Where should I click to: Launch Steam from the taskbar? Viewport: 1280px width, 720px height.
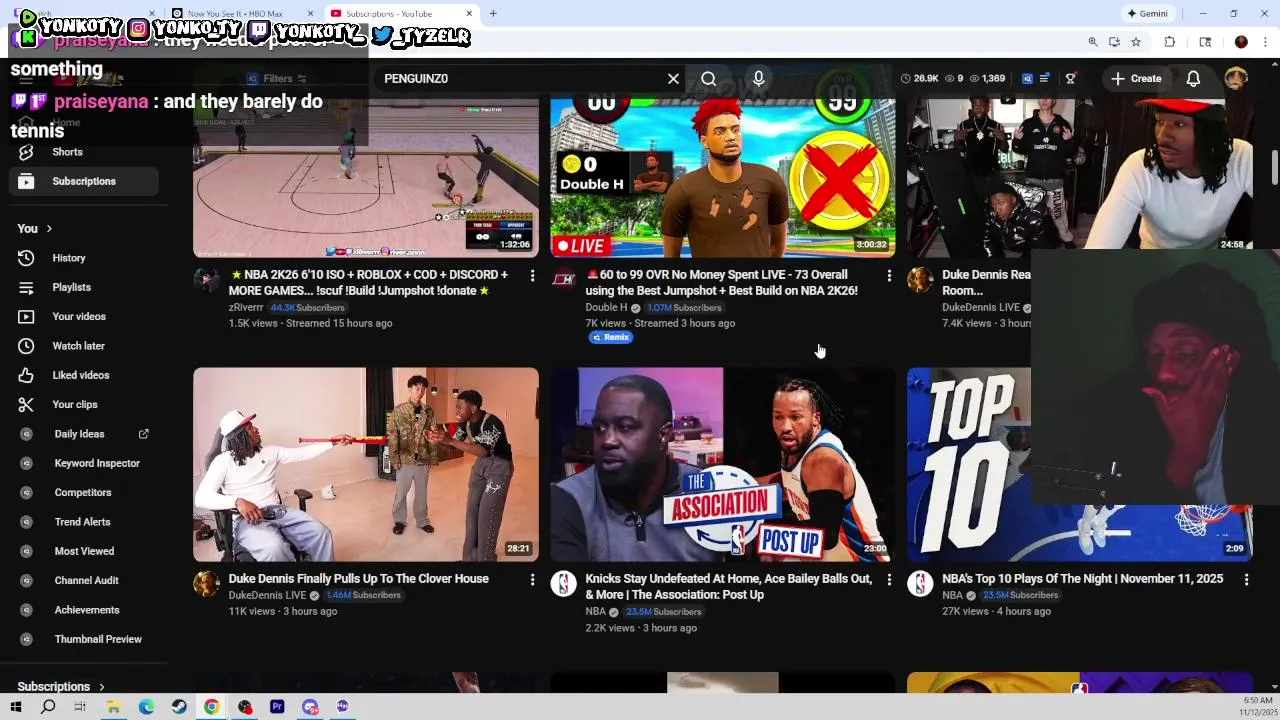click(178, 707)
